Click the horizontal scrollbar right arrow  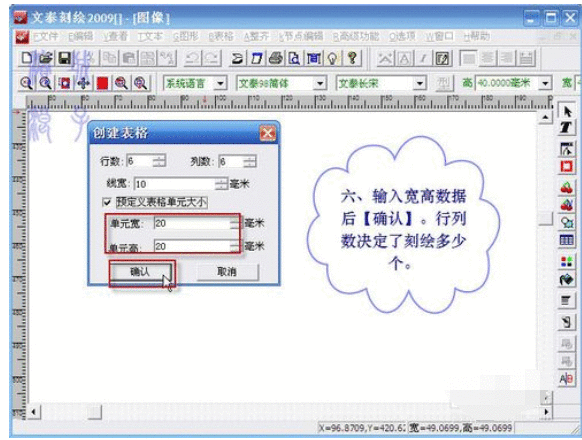point(546,411)
